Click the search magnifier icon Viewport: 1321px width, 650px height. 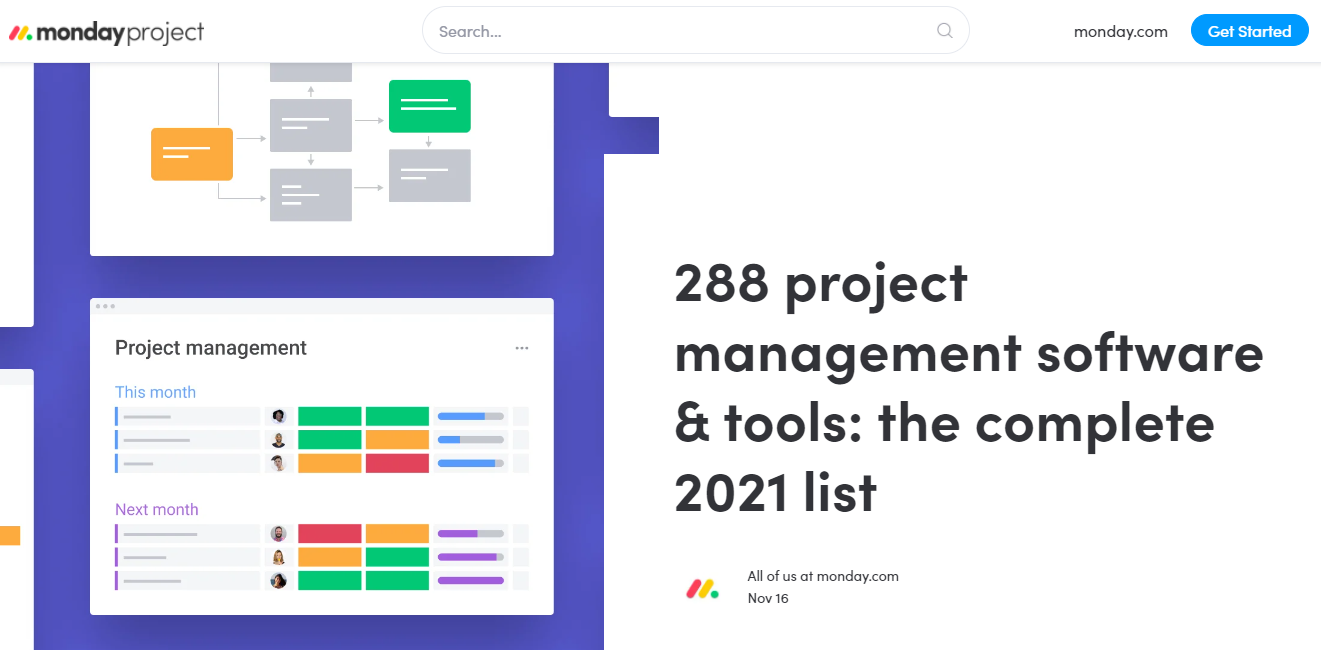tap(944, 31)
